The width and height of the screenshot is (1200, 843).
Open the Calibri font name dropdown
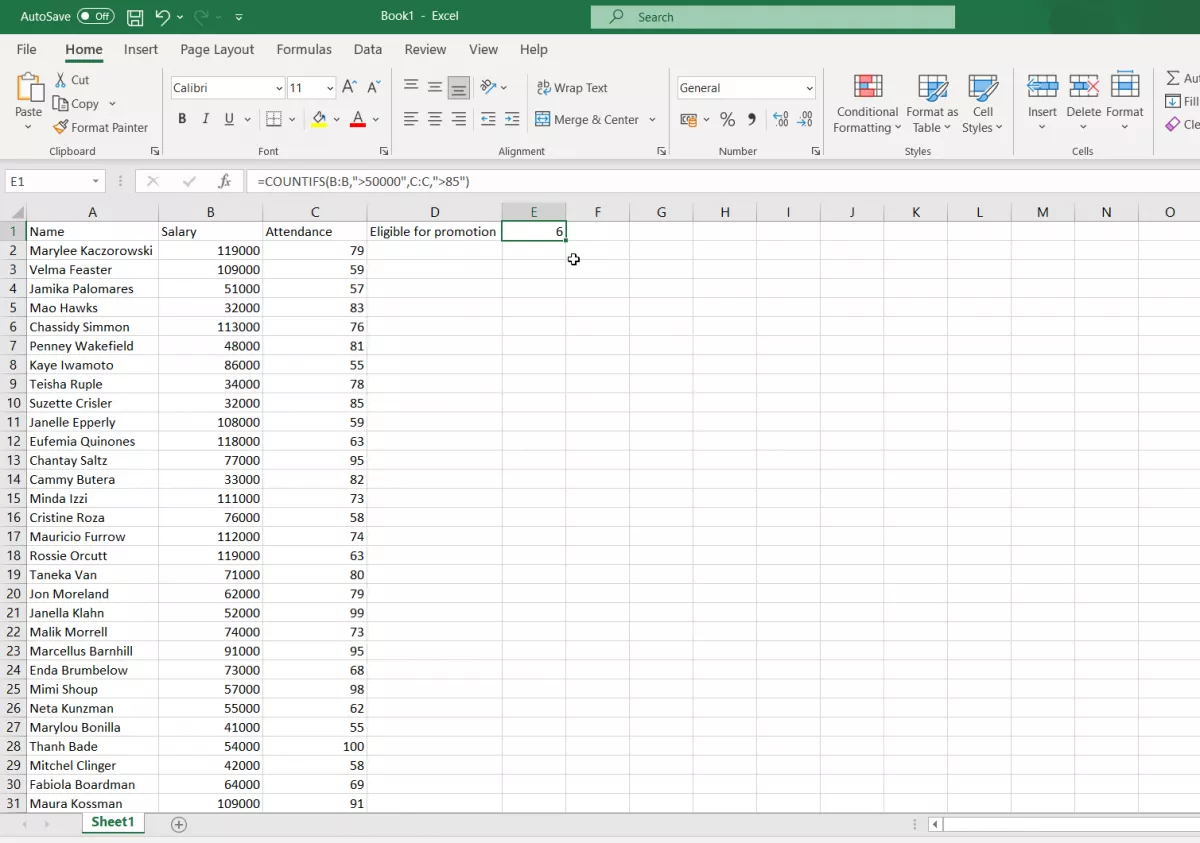click(x=279, y=88)
